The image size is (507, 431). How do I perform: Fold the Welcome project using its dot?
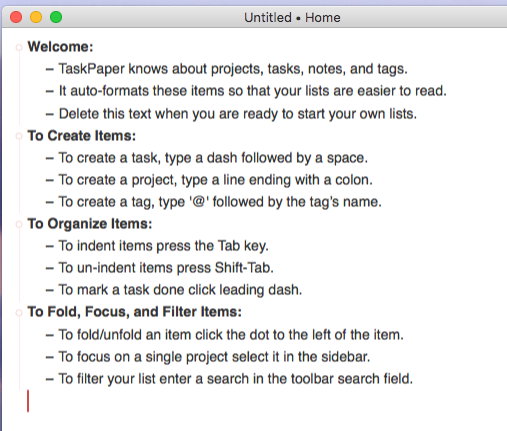(19, 48)
